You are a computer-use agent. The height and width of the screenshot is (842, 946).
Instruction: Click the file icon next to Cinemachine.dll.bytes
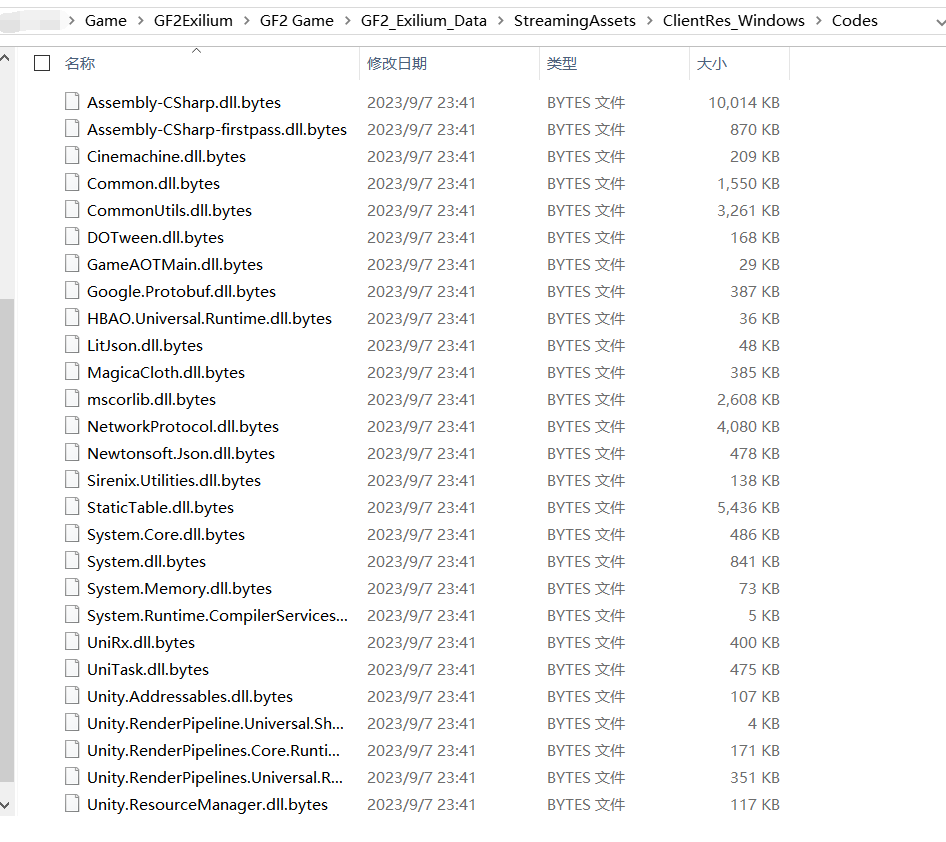71,156
